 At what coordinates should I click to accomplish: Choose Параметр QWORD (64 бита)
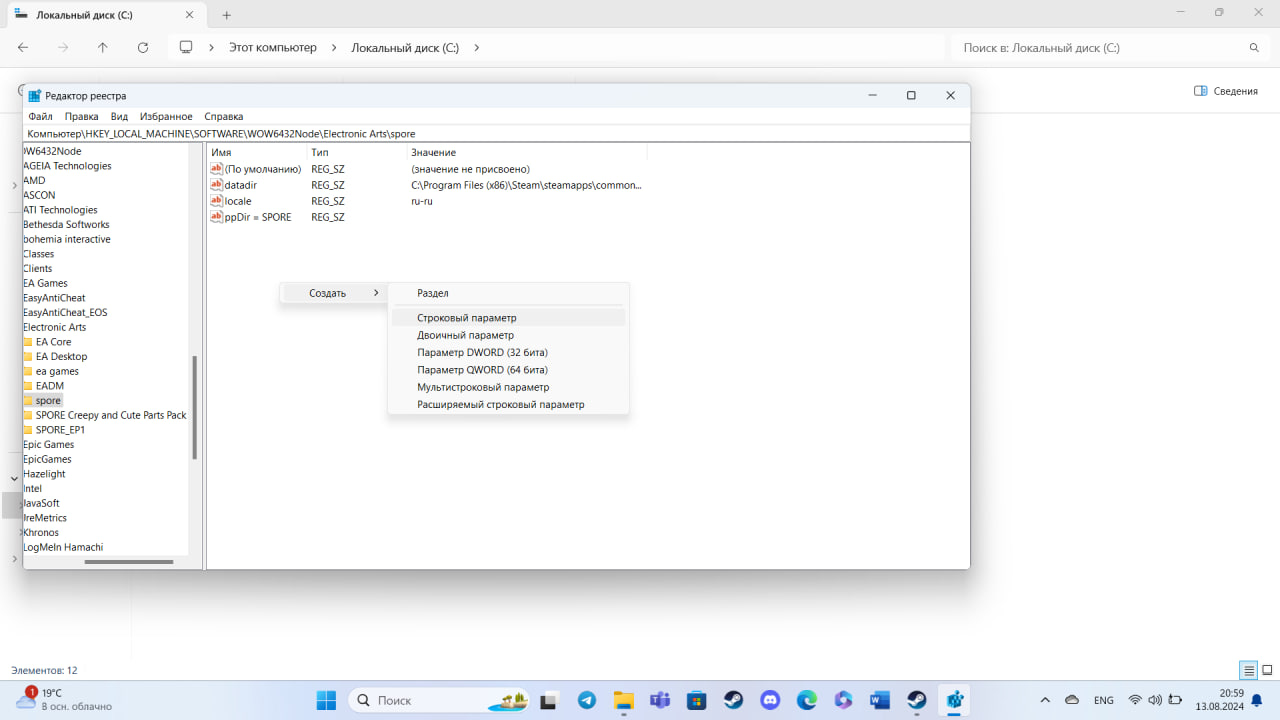508,370
